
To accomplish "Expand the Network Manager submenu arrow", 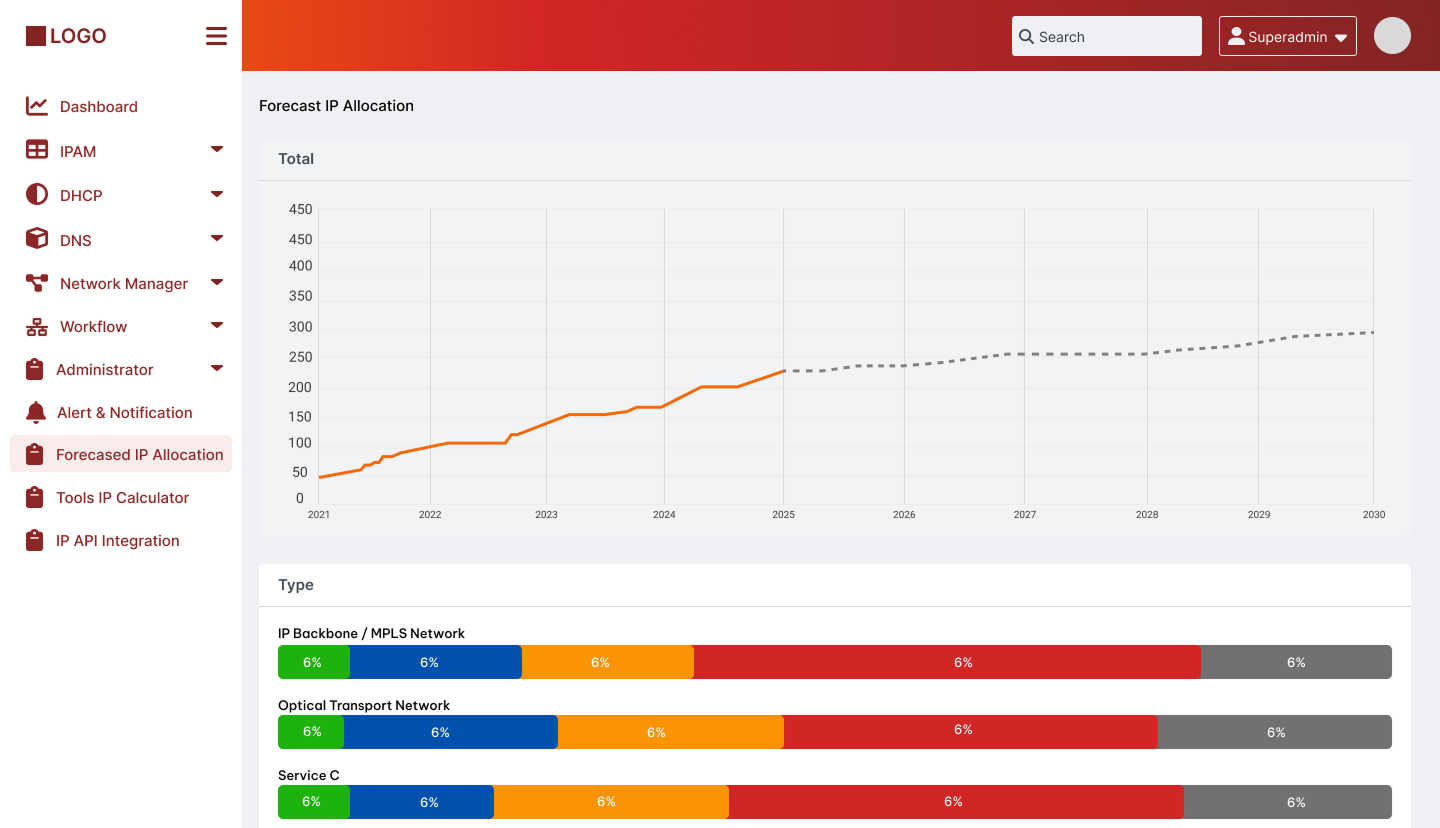I will 217,282.
